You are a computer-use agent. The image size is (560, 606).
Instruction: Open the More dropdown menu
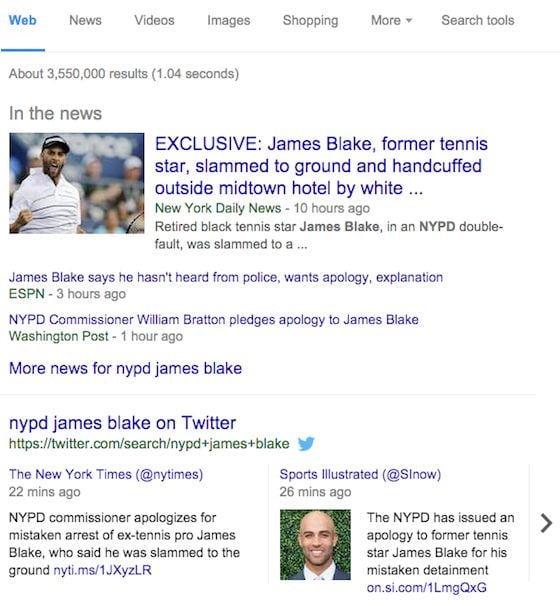click(x=391, y=20)
